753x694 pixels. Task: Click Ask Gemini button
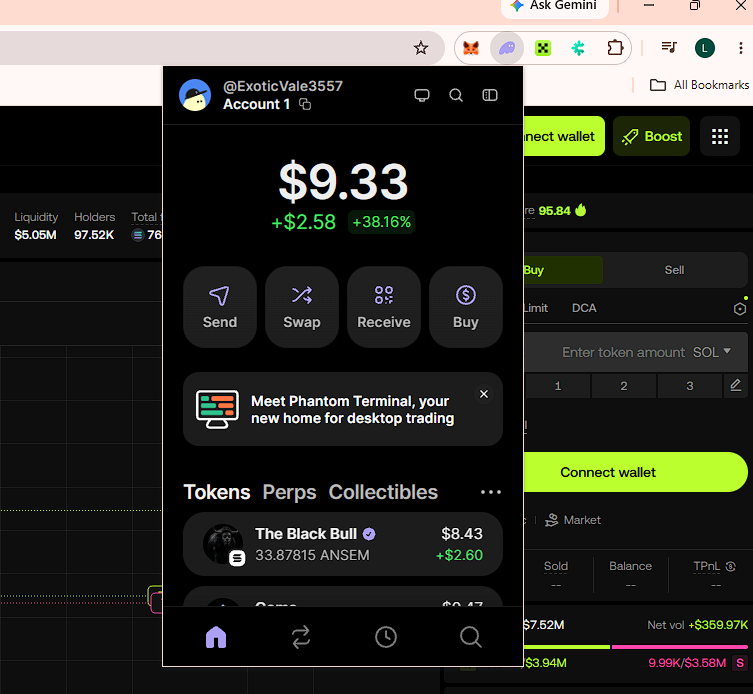pos(555,6)
